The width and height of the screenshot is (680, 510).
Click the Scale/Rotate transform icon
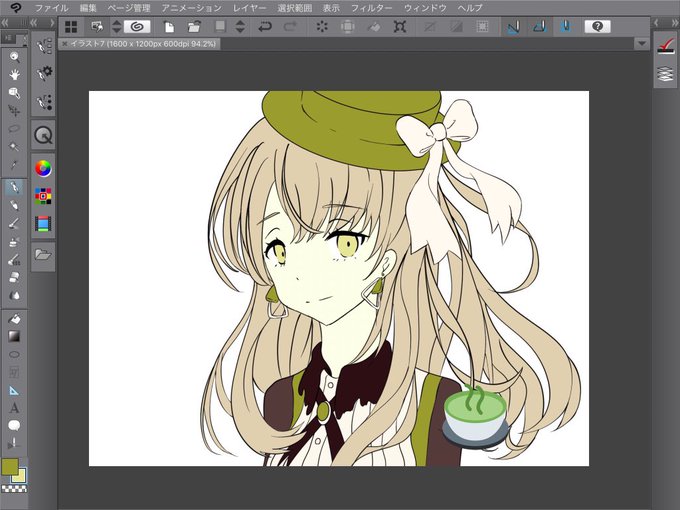click(399, 27)
